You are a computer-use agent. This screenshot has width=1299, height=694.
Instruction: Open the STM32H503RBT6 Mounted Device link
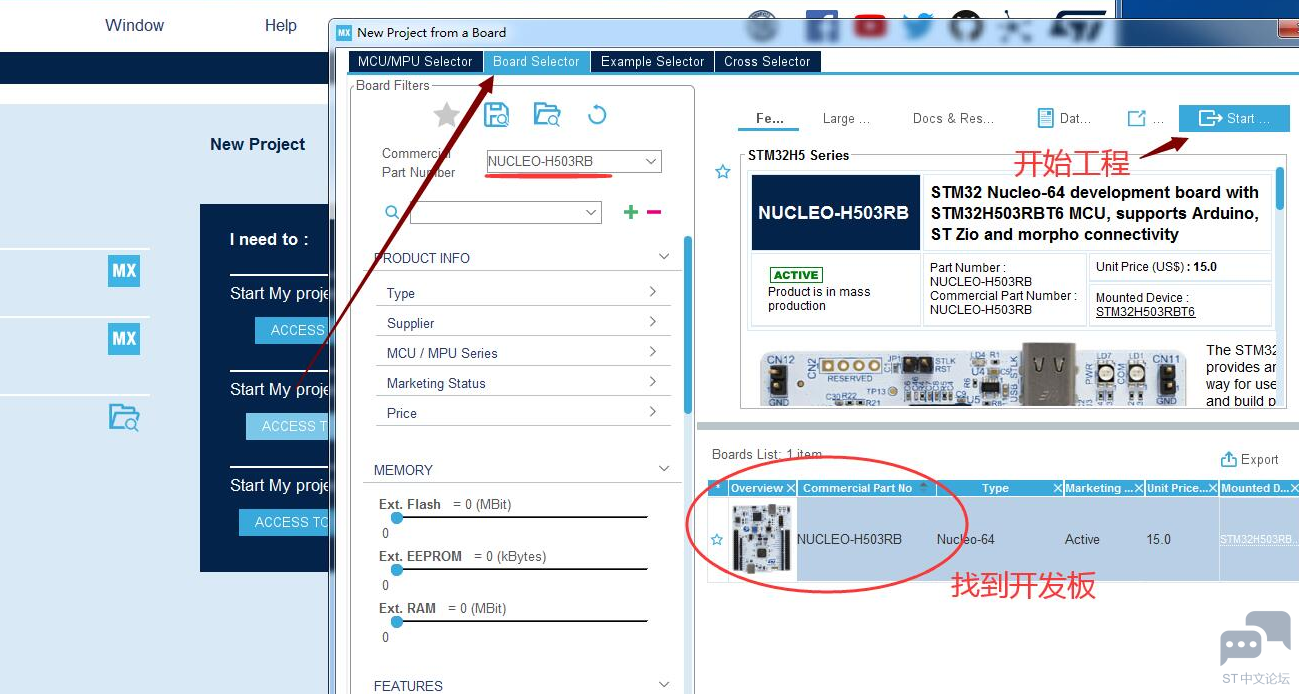(x=1145, y=312)
